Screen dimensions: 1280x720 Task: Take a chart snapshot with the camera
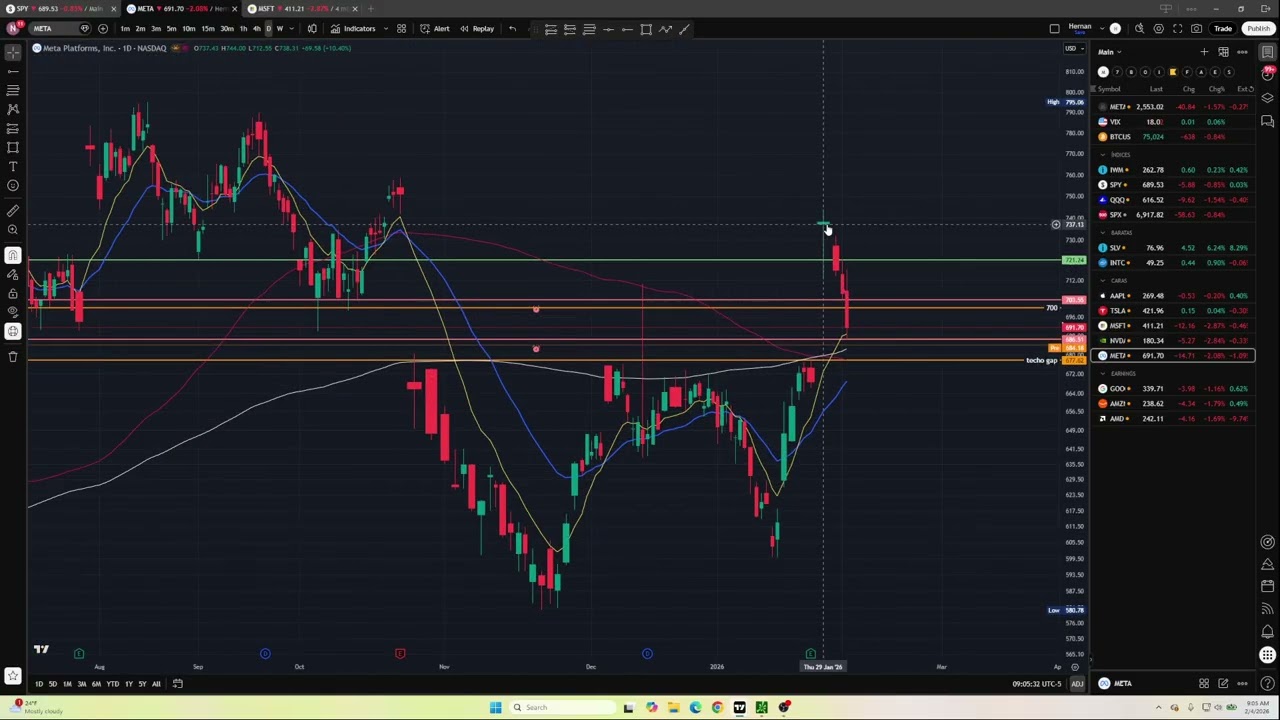[x=1197, y=28]
